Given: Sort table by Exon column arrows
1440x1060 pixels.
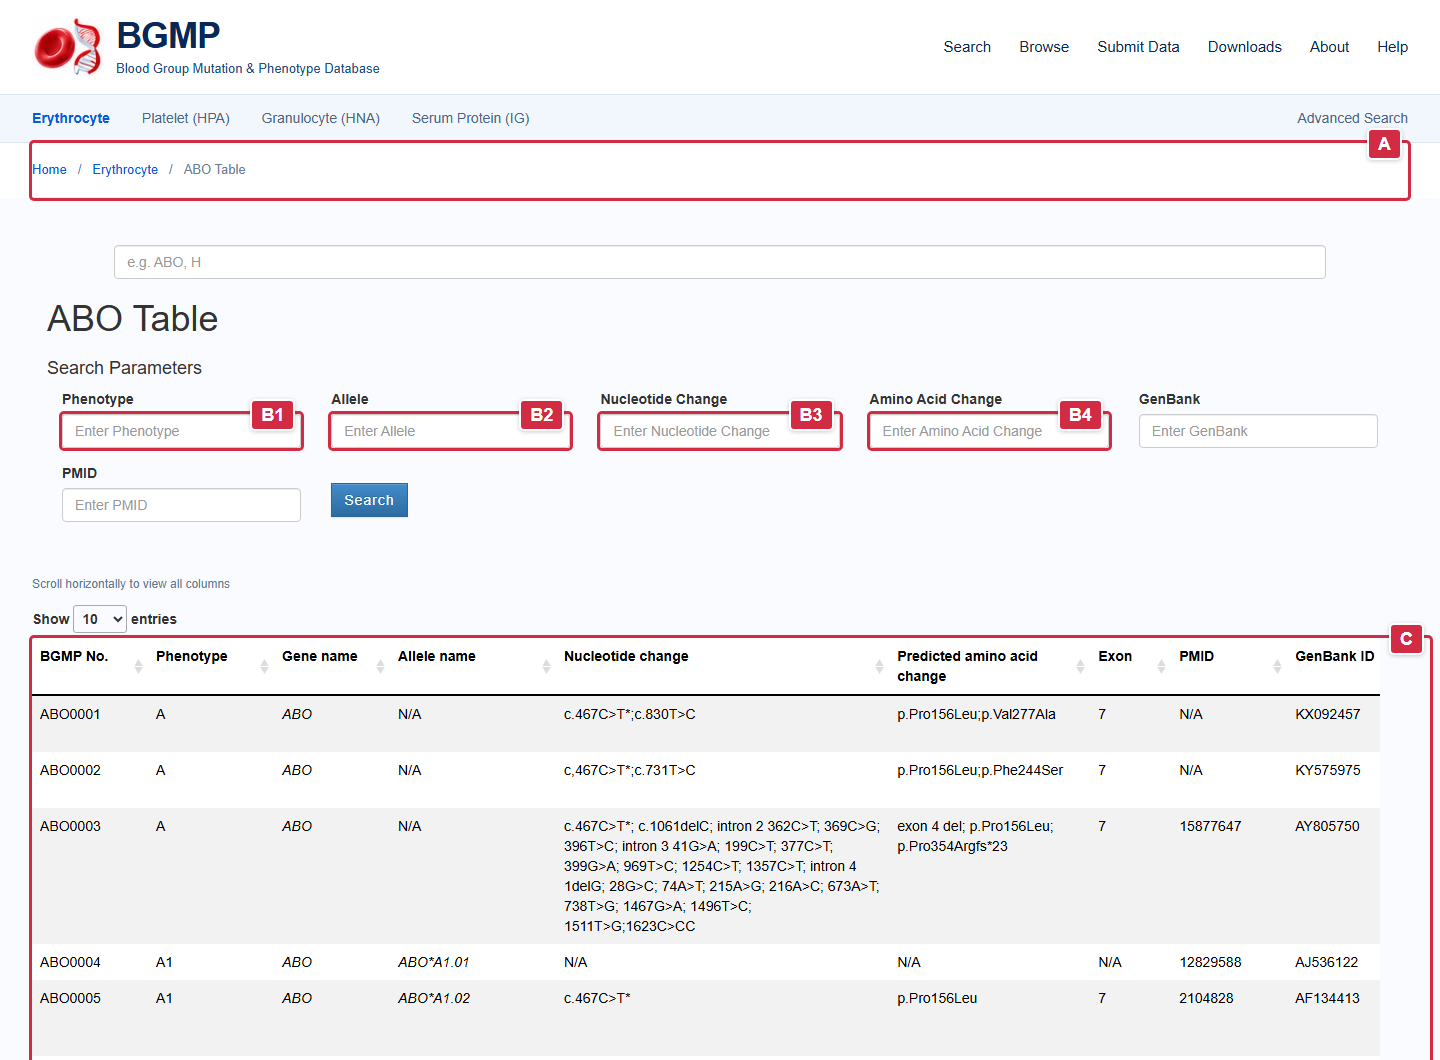Looking at the screenshot, I should (1161, 666).
